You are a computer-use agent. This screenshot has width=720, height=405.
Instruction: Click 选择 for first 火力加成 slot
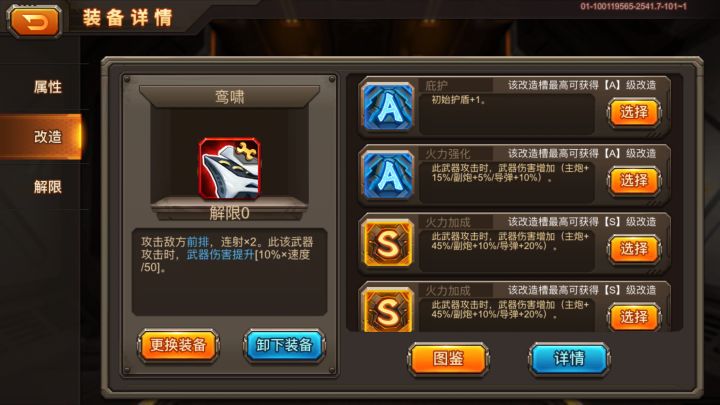(x=634, y=248)
